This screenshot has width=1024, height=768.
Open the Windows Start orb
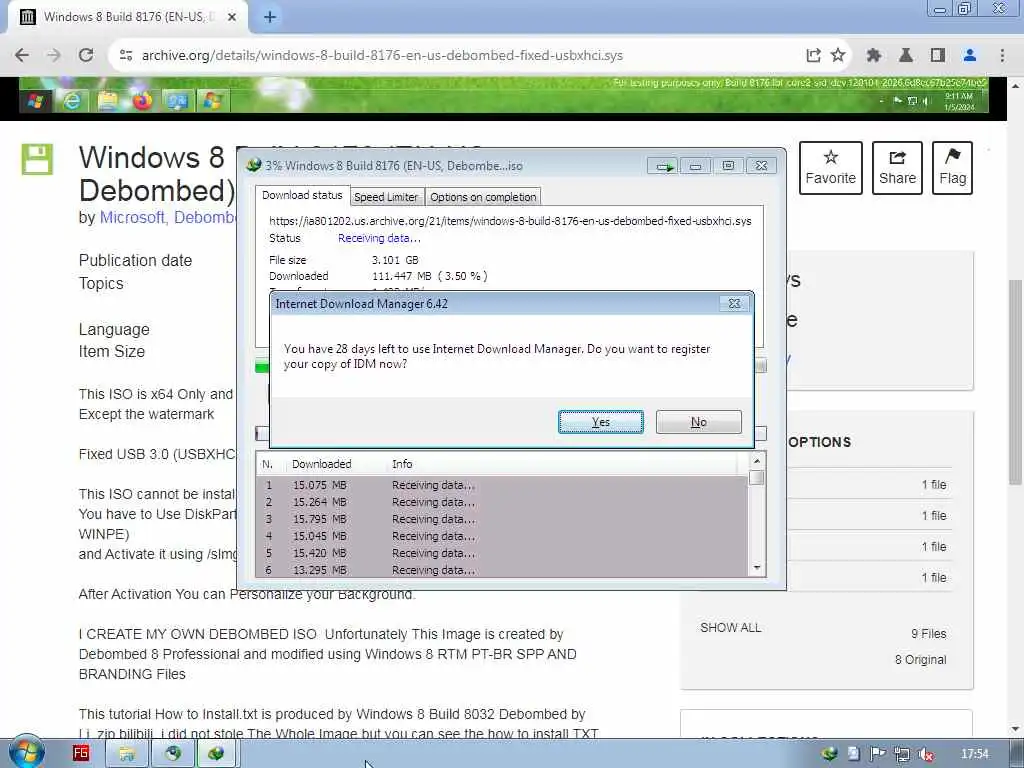(x=27, y=753)
